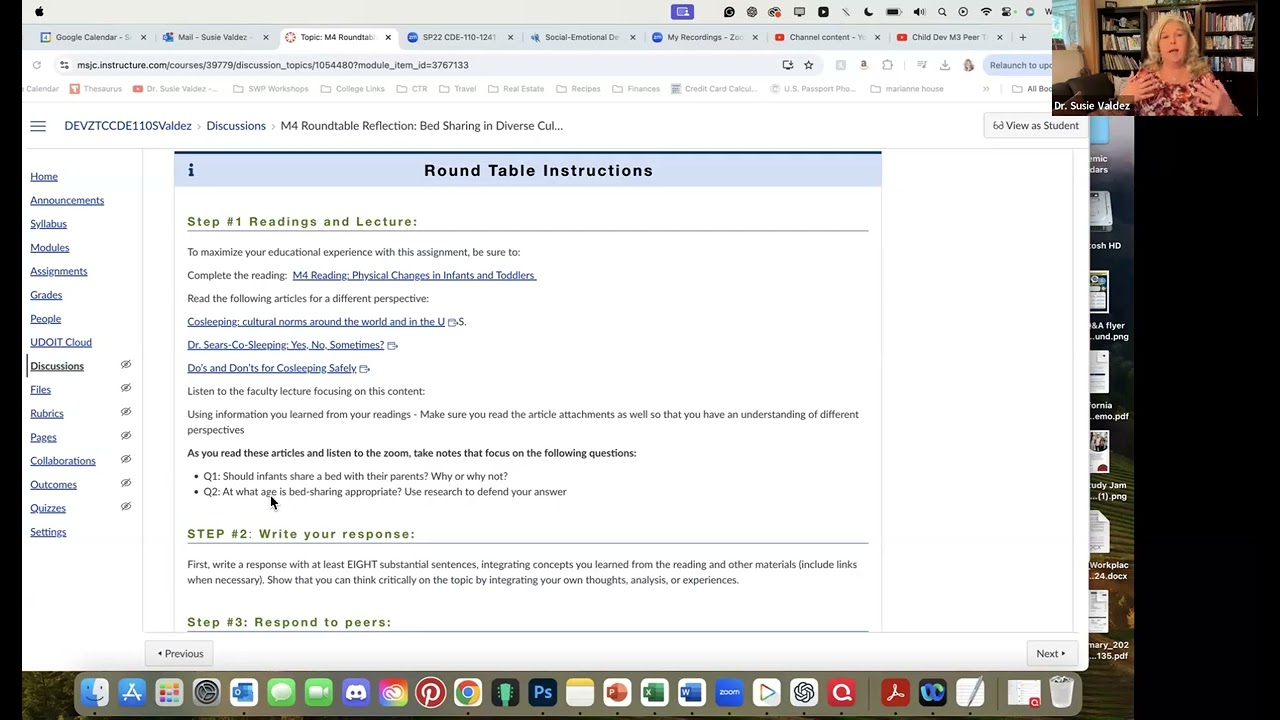Open Real Estate bookmark folder
1280x720 pixels.
516,89
